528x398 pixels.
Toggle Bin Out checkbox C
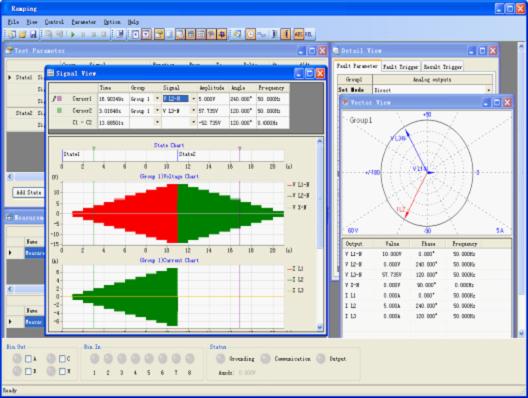point(62,359)
